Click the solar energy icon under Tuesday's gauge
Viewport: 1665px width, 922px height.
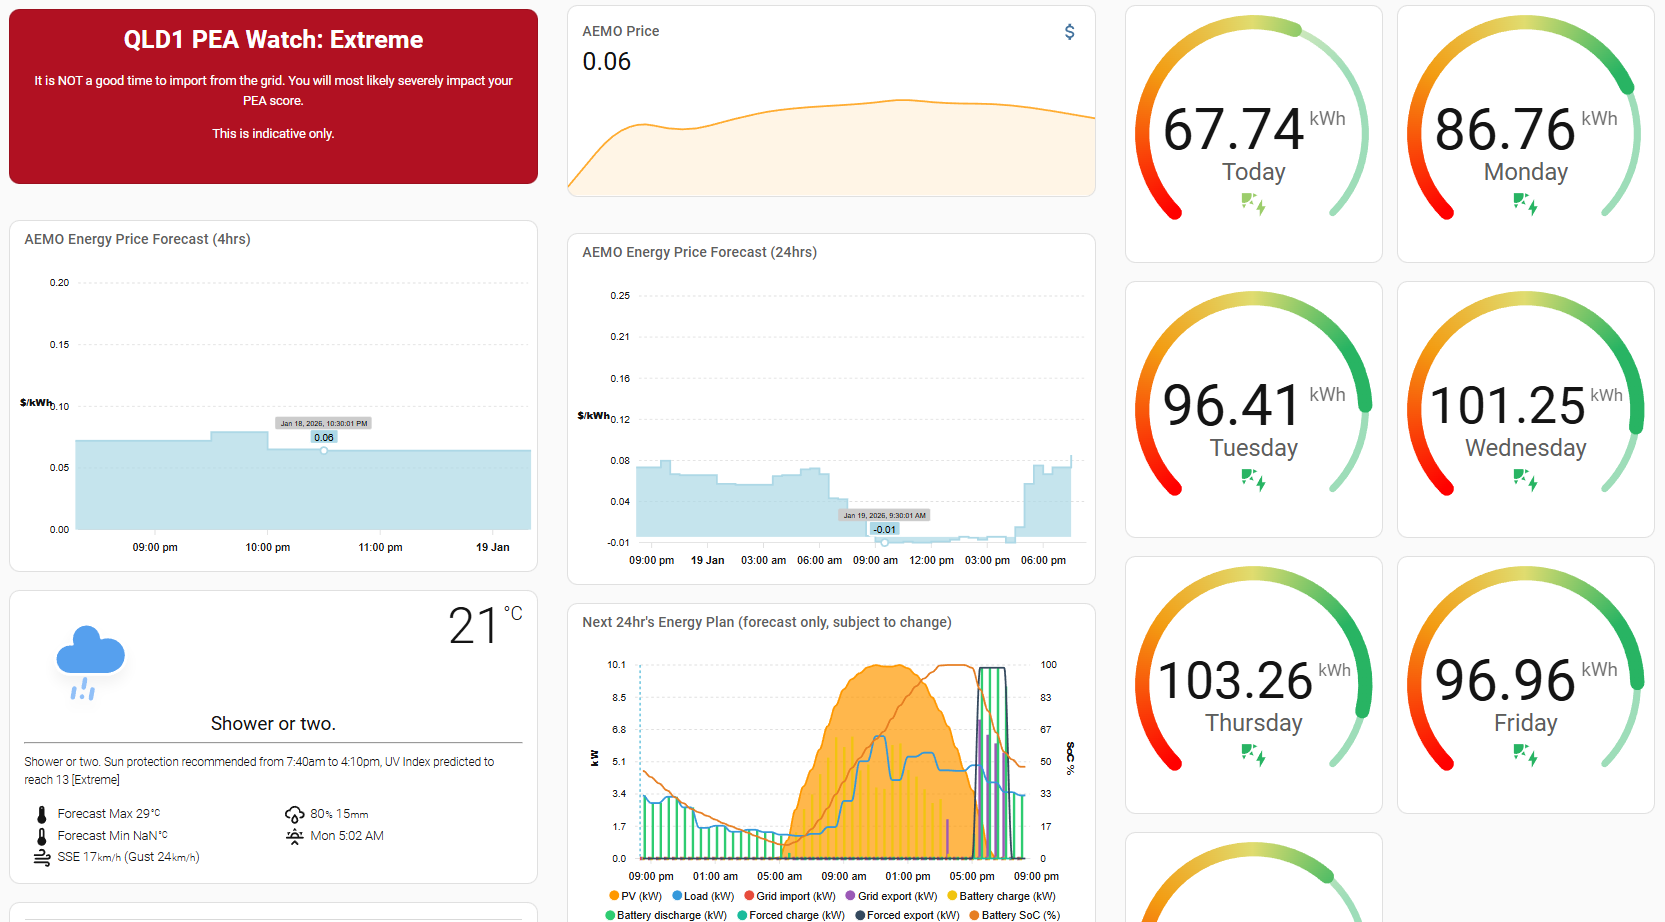1253,480
